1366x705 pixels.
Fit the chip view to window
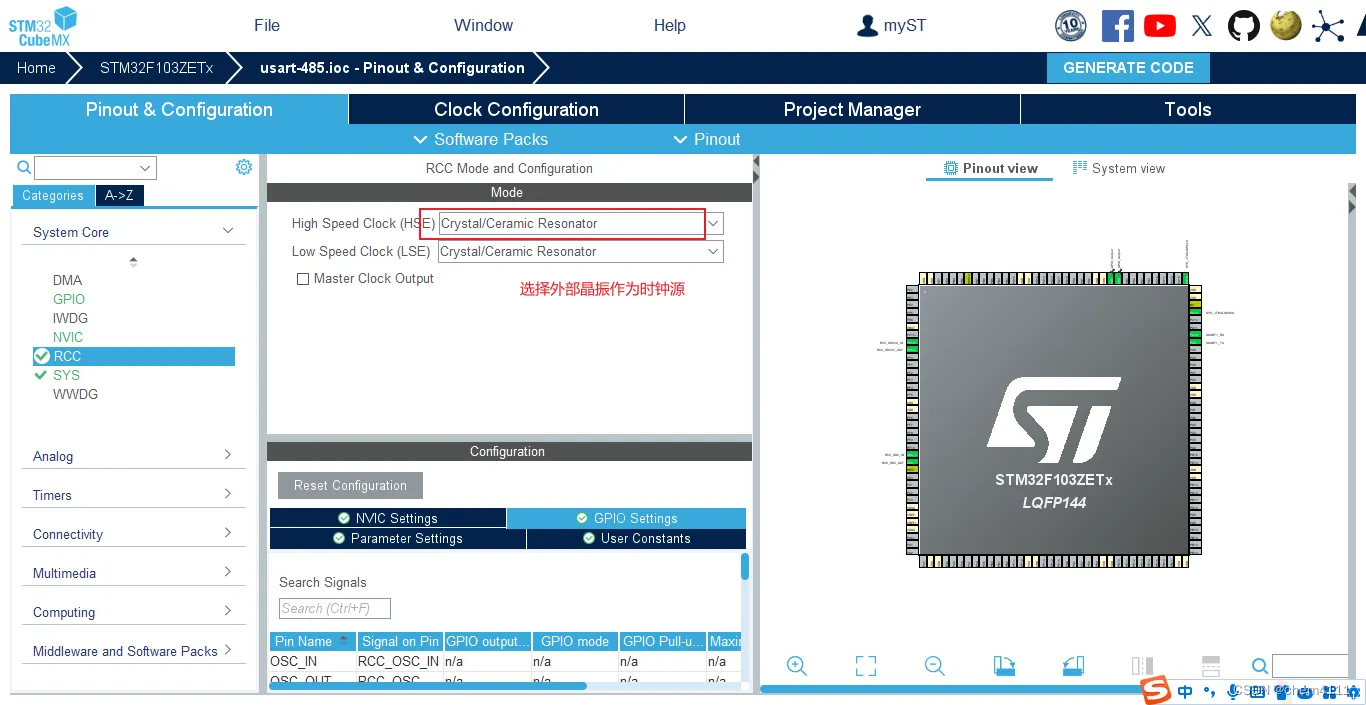click(x=866, y=666)
